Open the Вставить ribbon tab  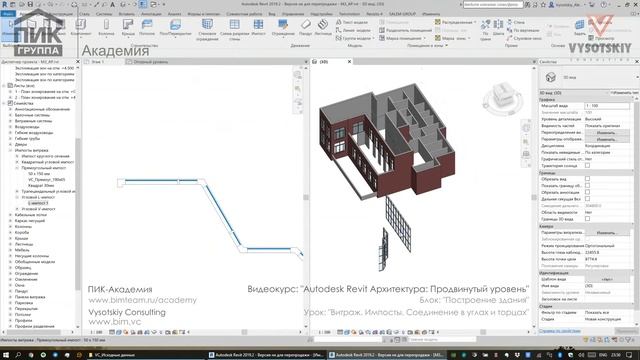[127, 14]
